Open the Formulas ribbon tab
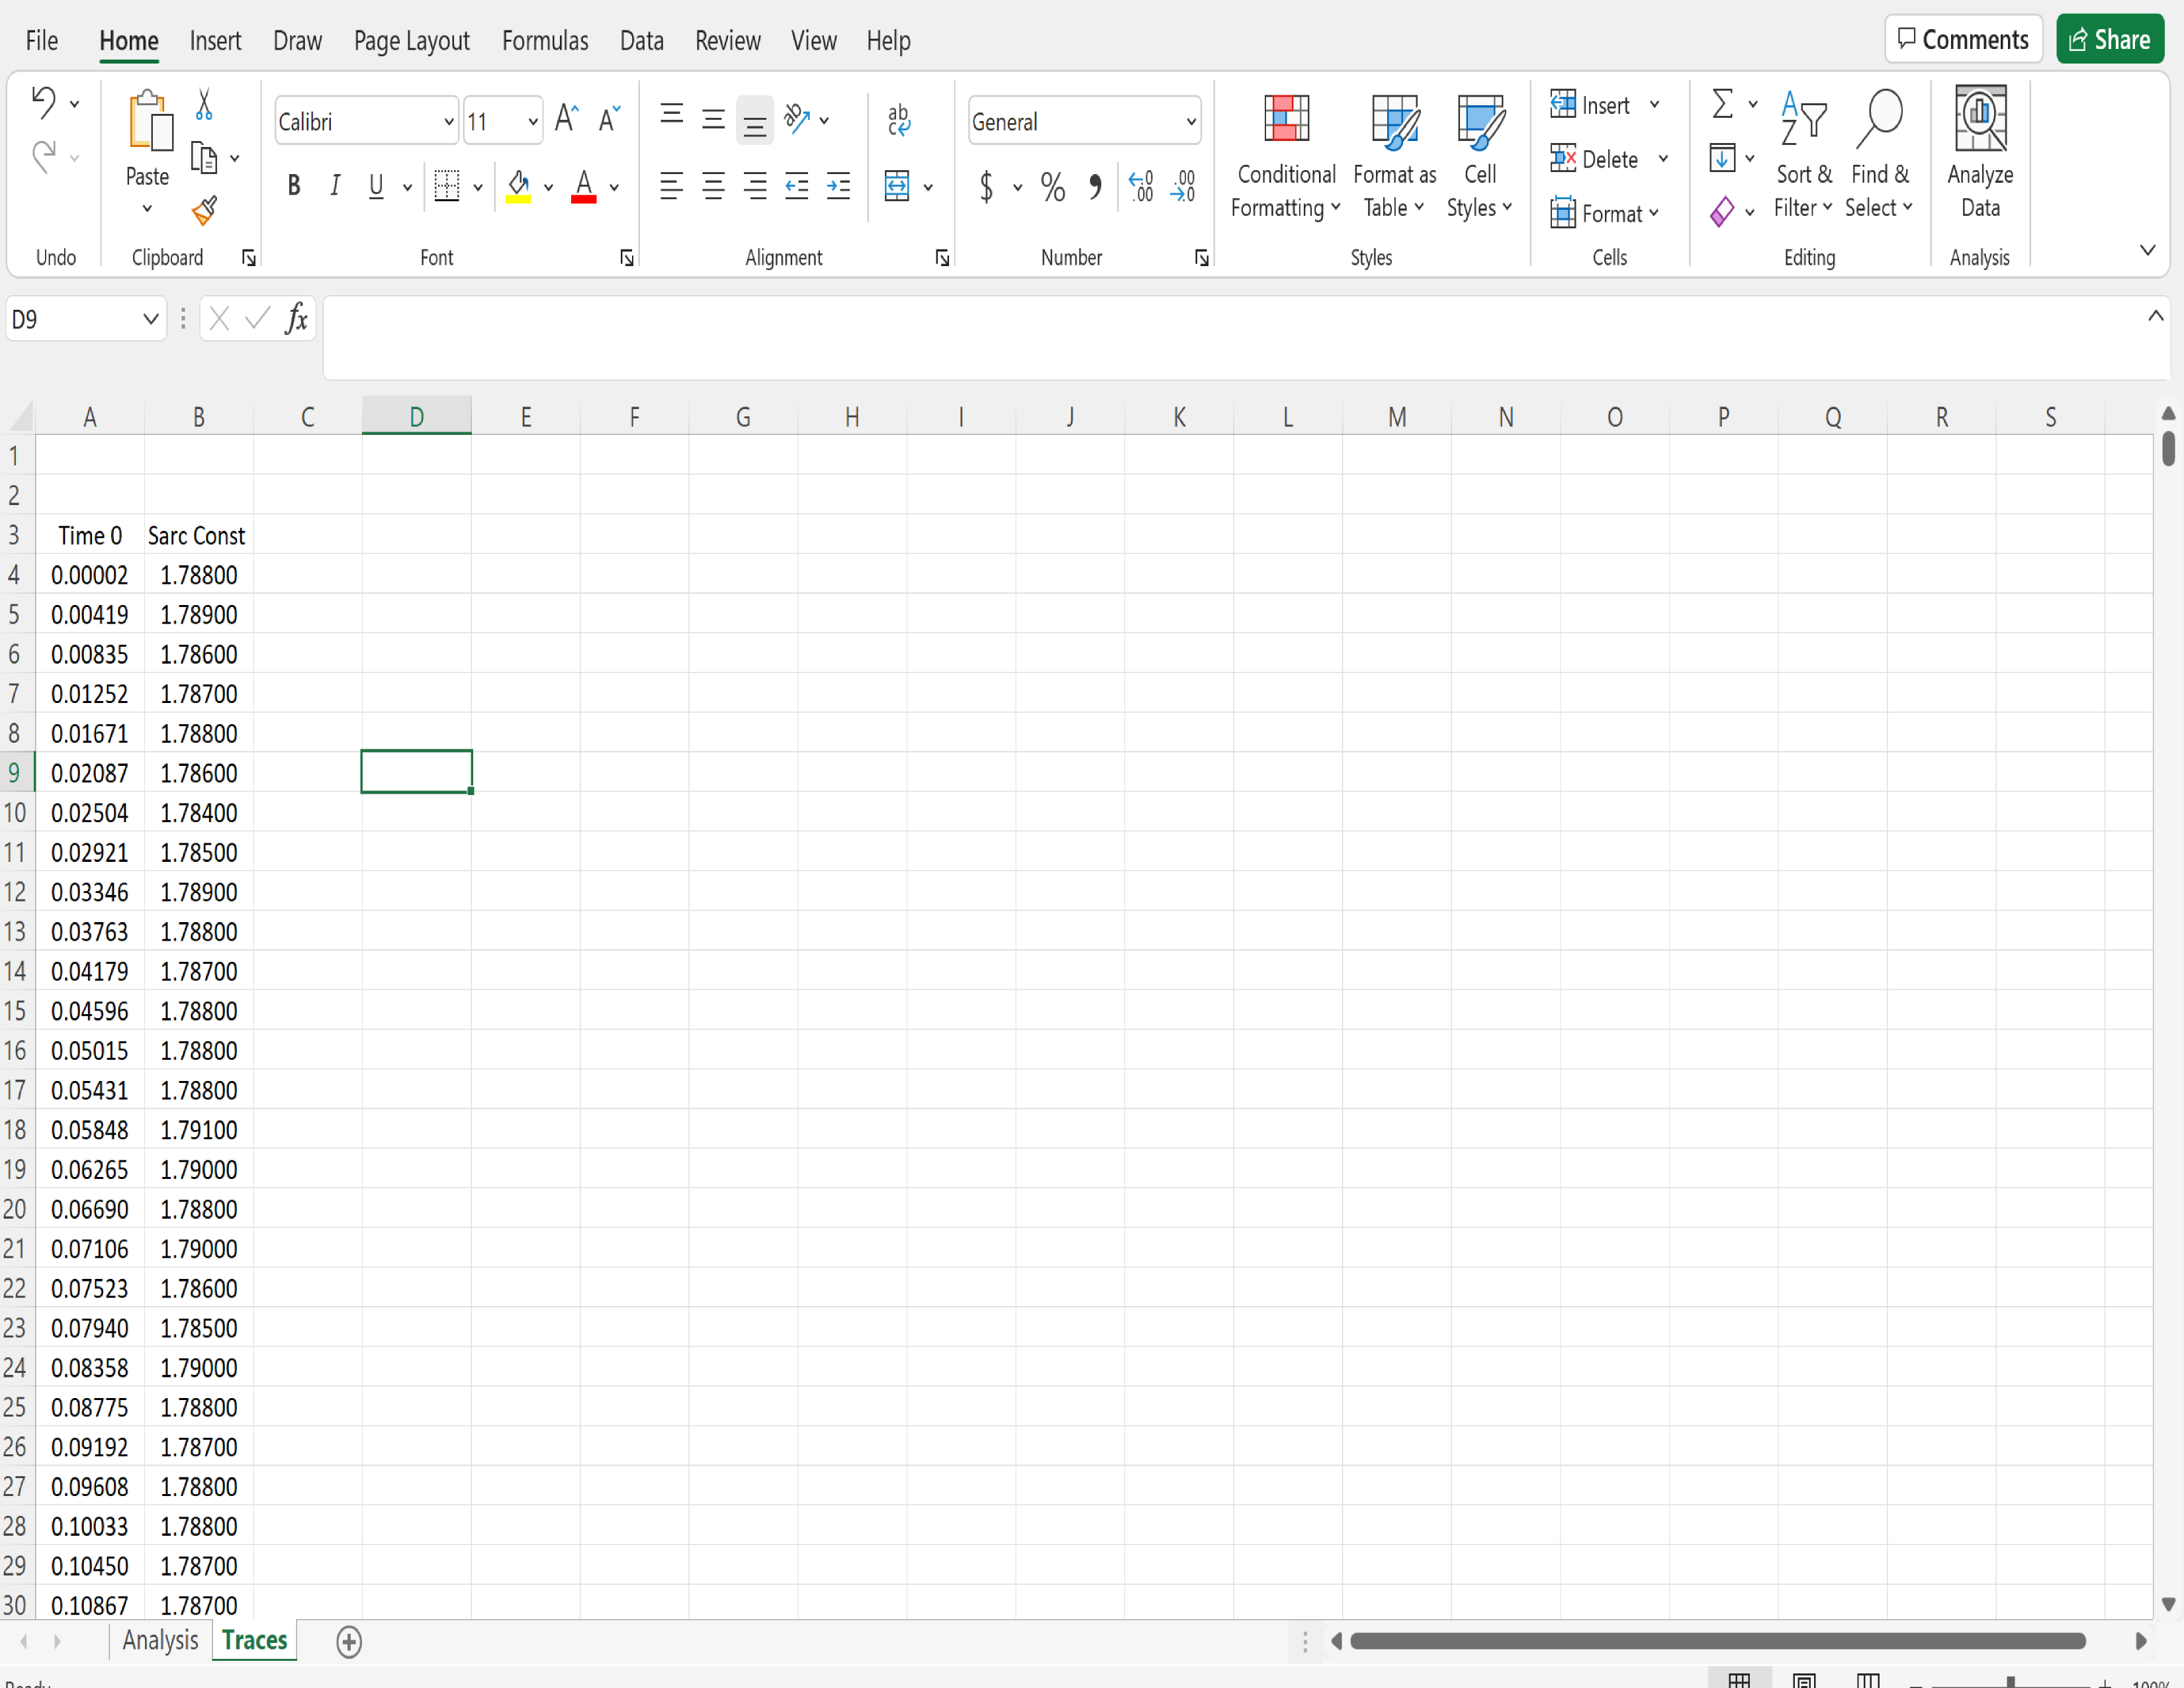The width and height of the screenshot is (2184, 1688). (x=545, y=41)
